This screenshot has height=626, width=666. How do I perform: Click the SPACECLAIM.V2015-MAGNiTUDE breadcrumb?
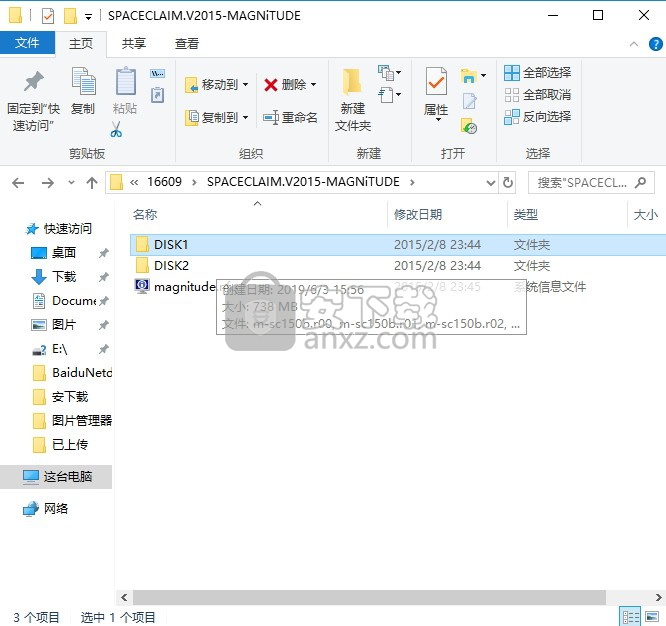pos(303,182)
